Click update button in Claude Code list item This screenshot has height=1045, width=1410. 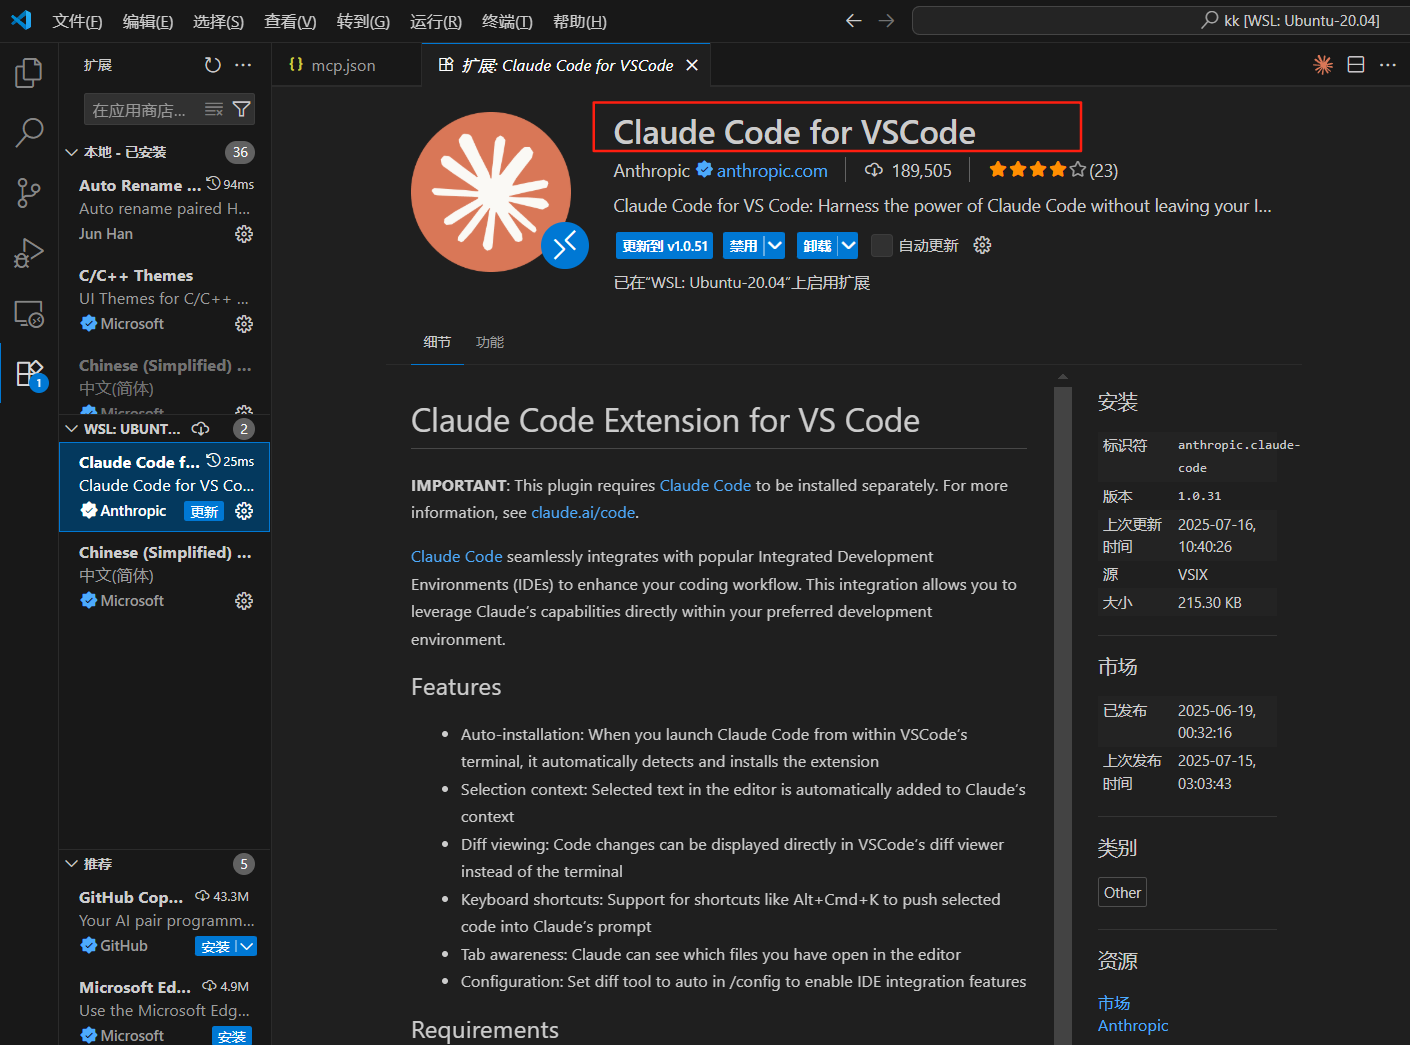(205, 511)
